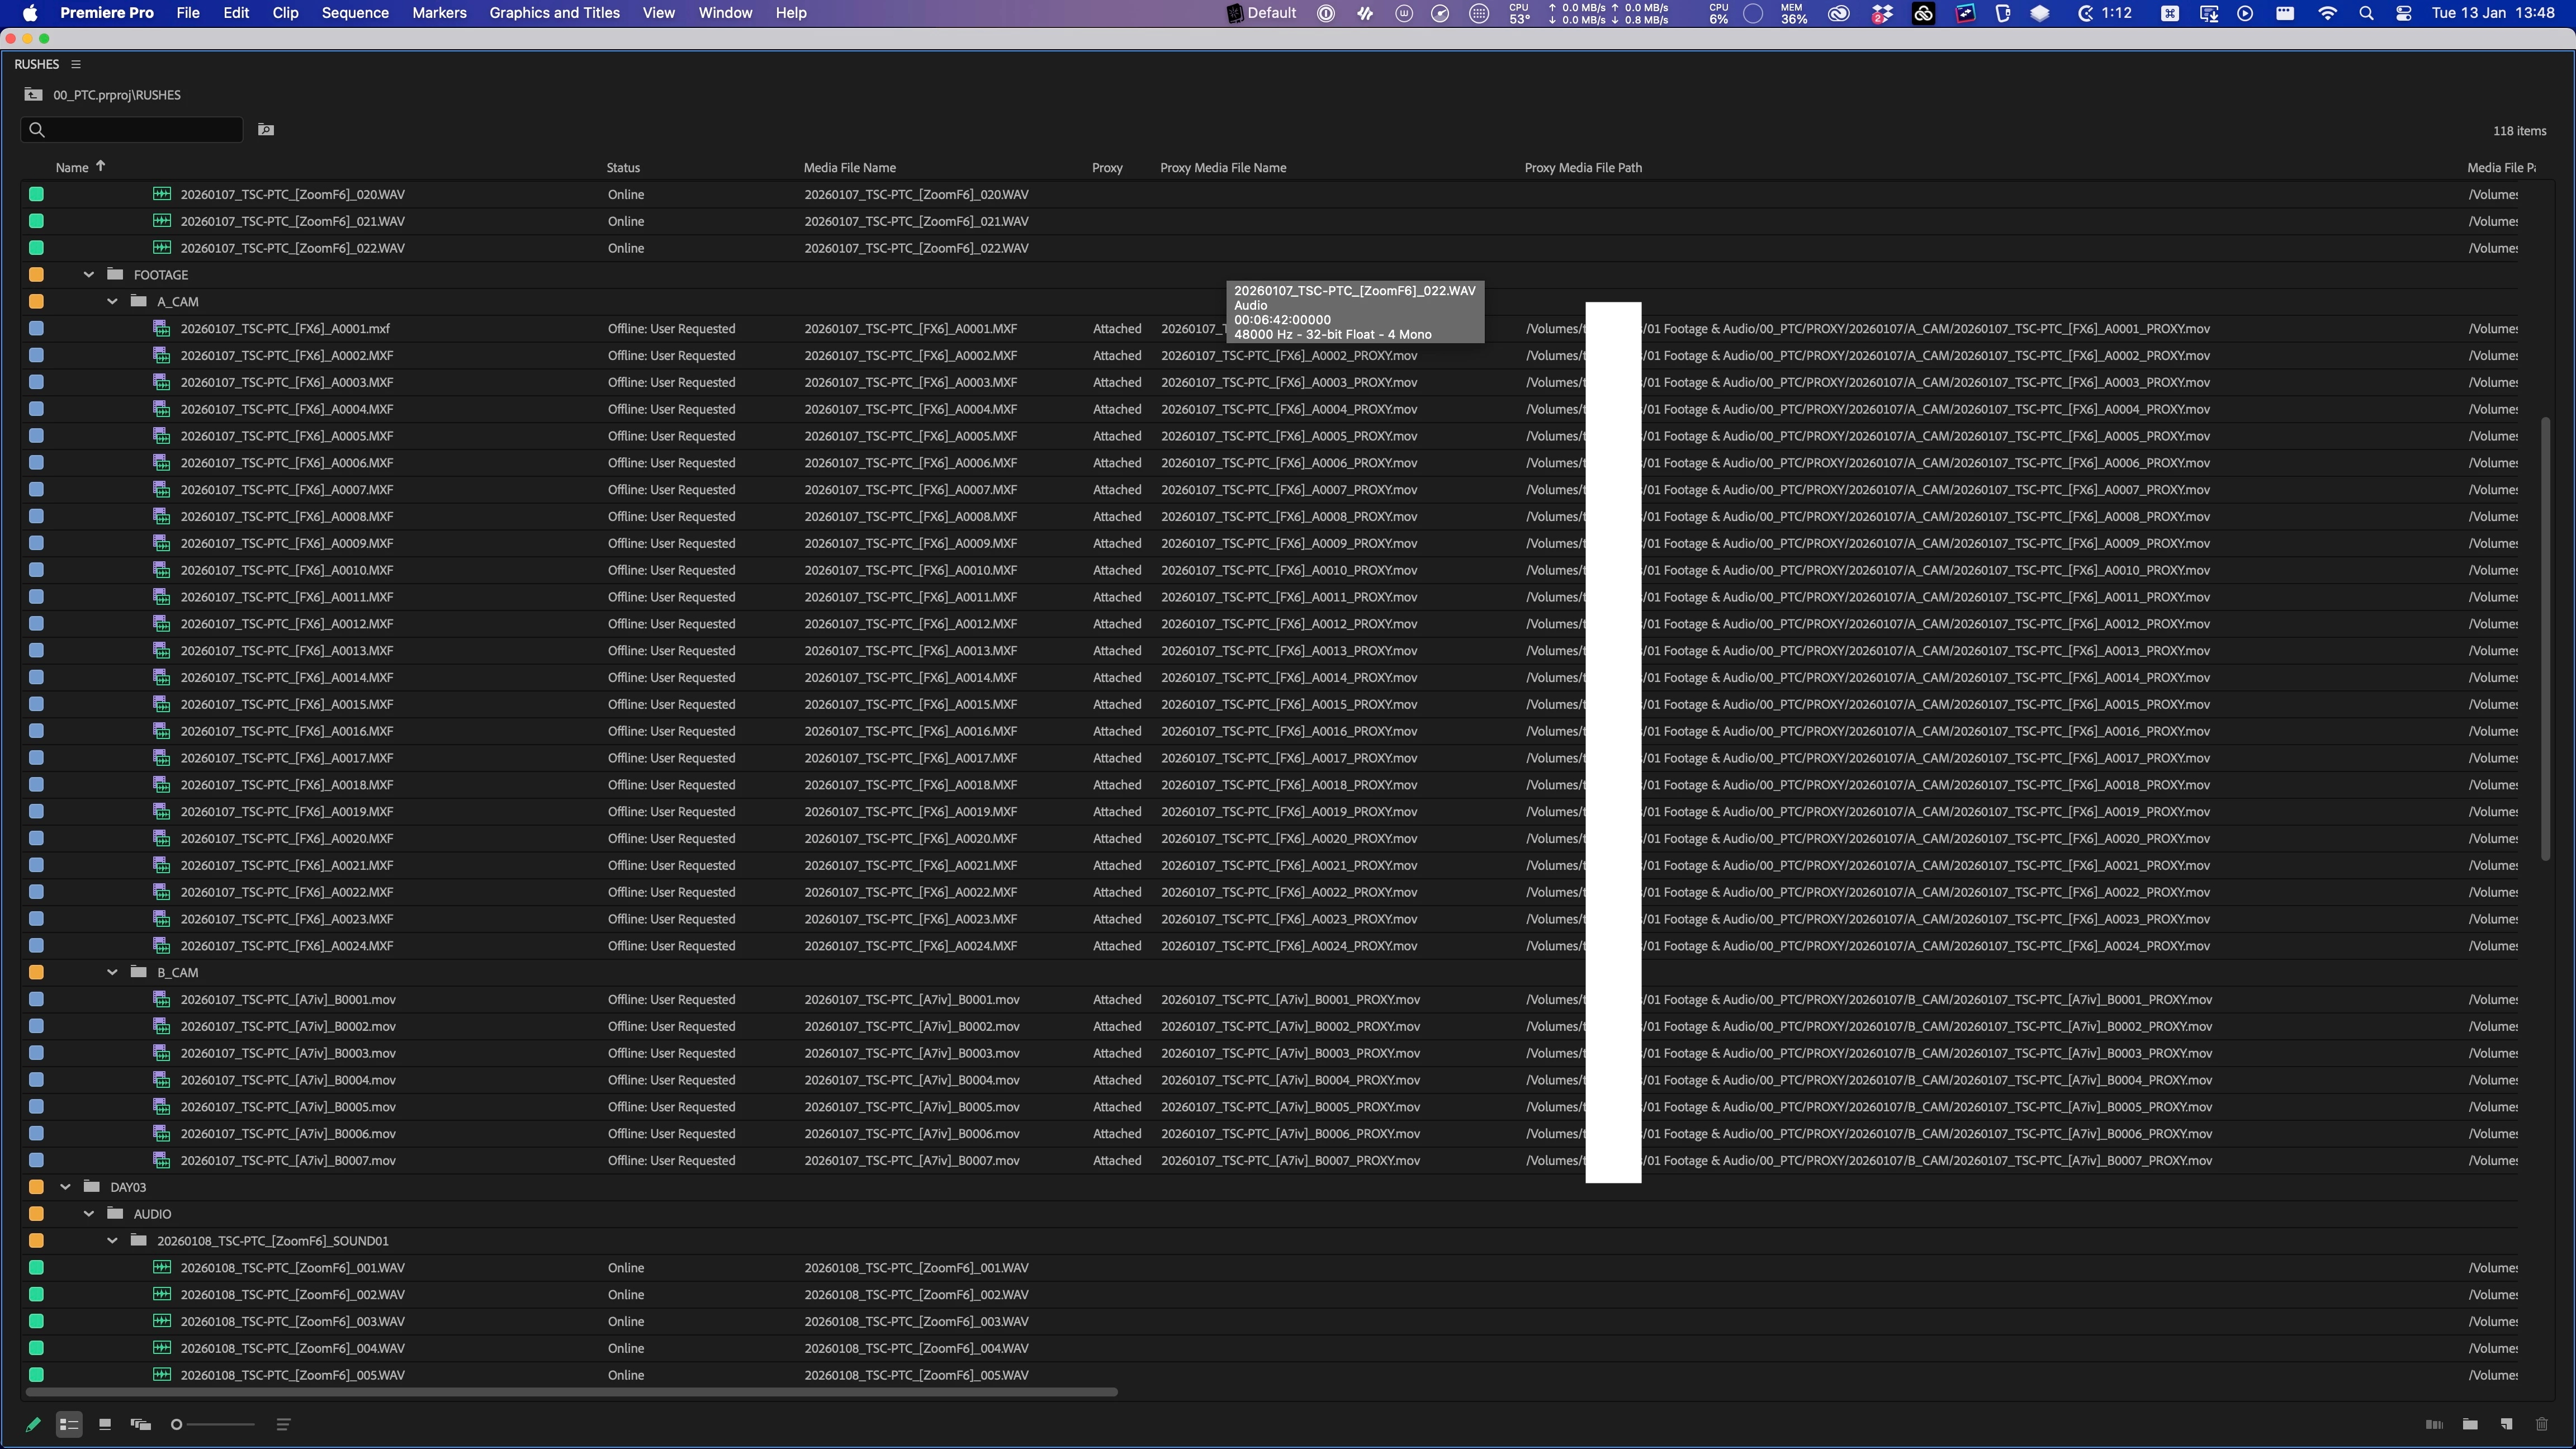The width and height of the screenshot is (2576, 1449).
Task: Open macOS Control Center
Action: pyautogui.click(x=2404, y=13)
